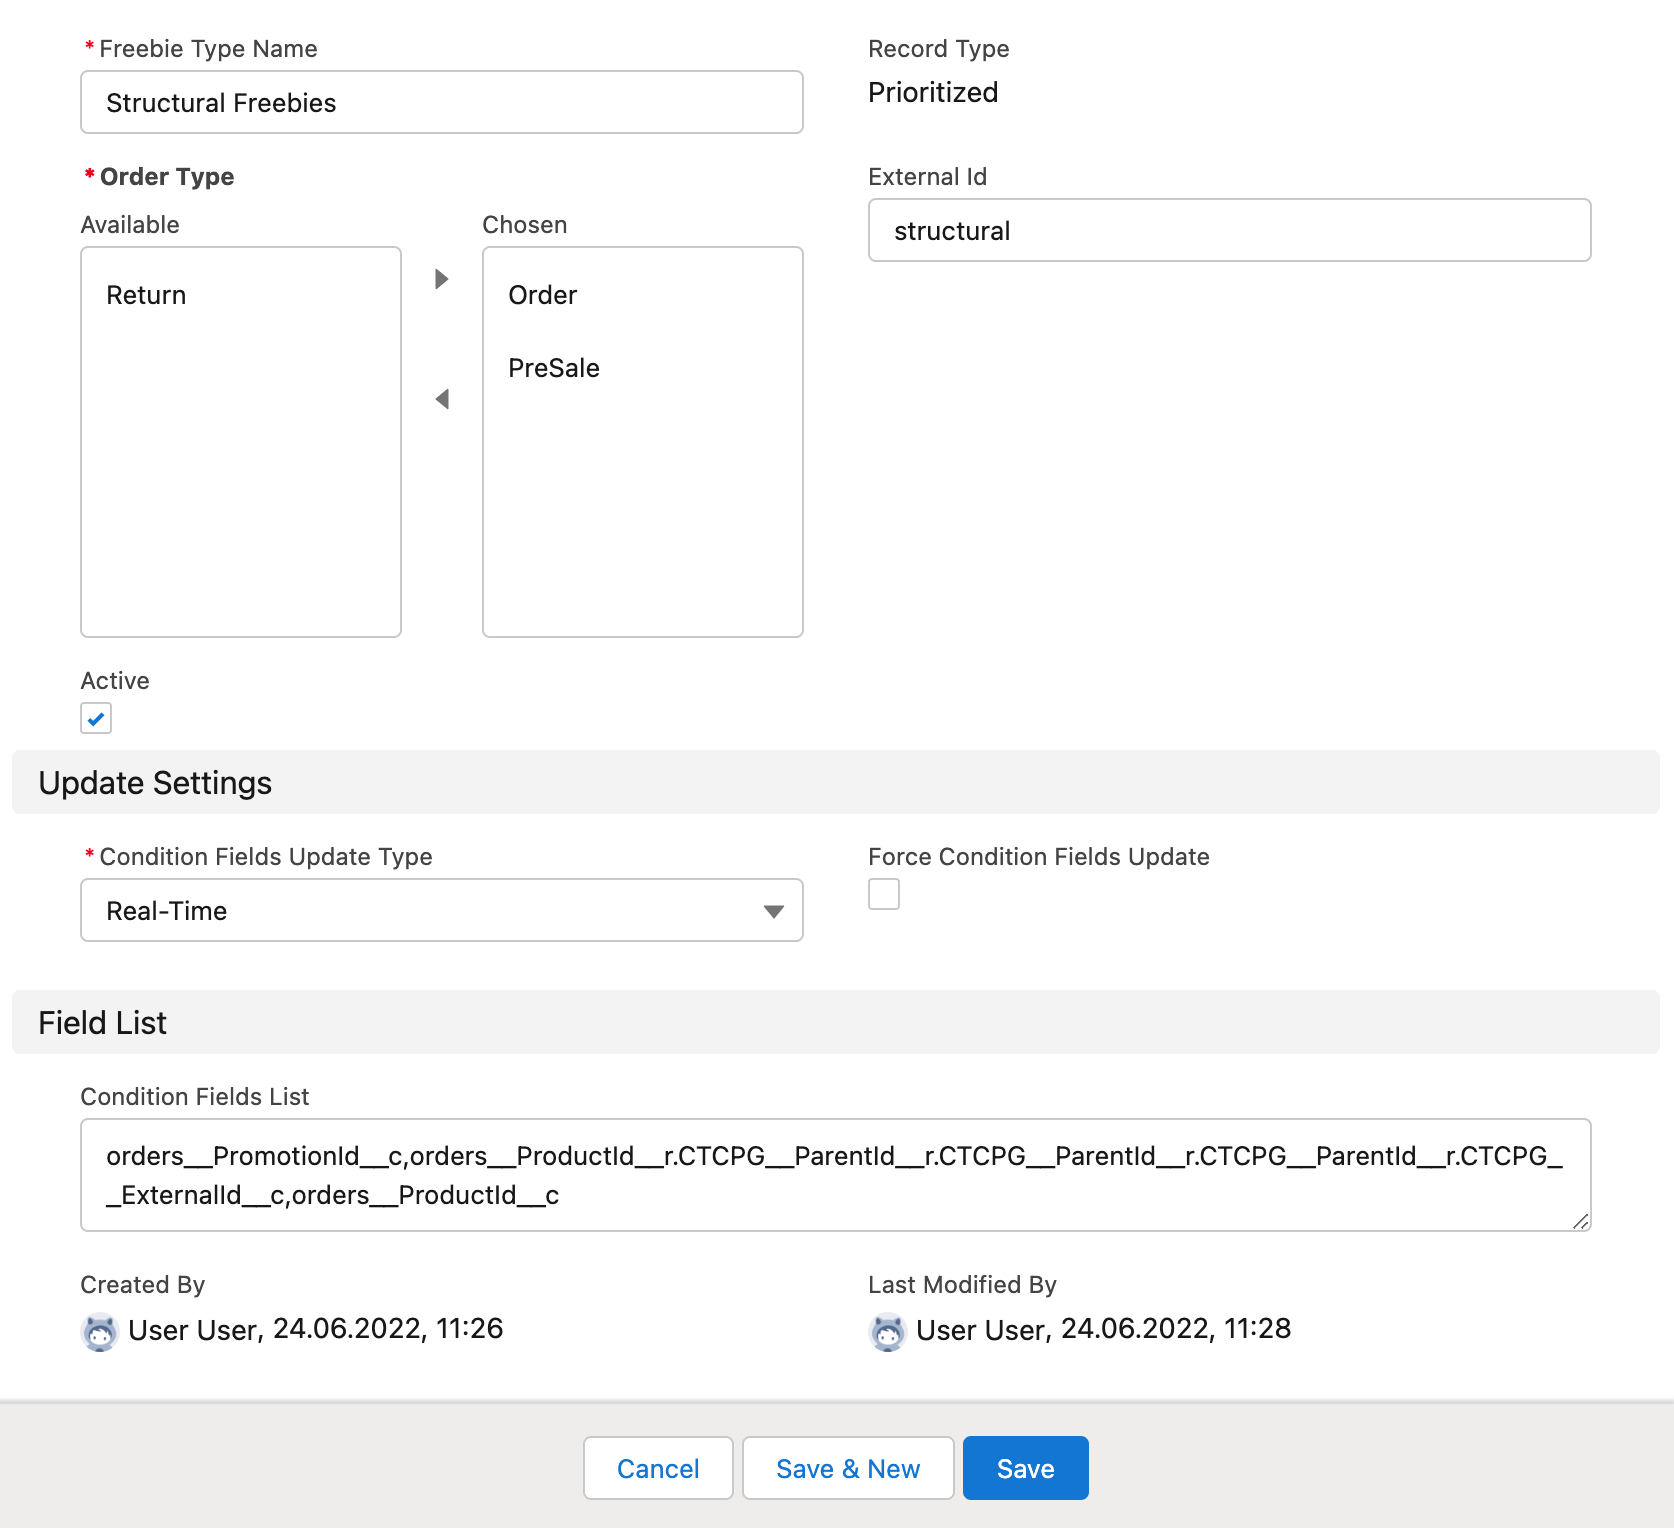
Task: Select Return in the Available list
Action: pyautogui.click(x=146, y=295)
